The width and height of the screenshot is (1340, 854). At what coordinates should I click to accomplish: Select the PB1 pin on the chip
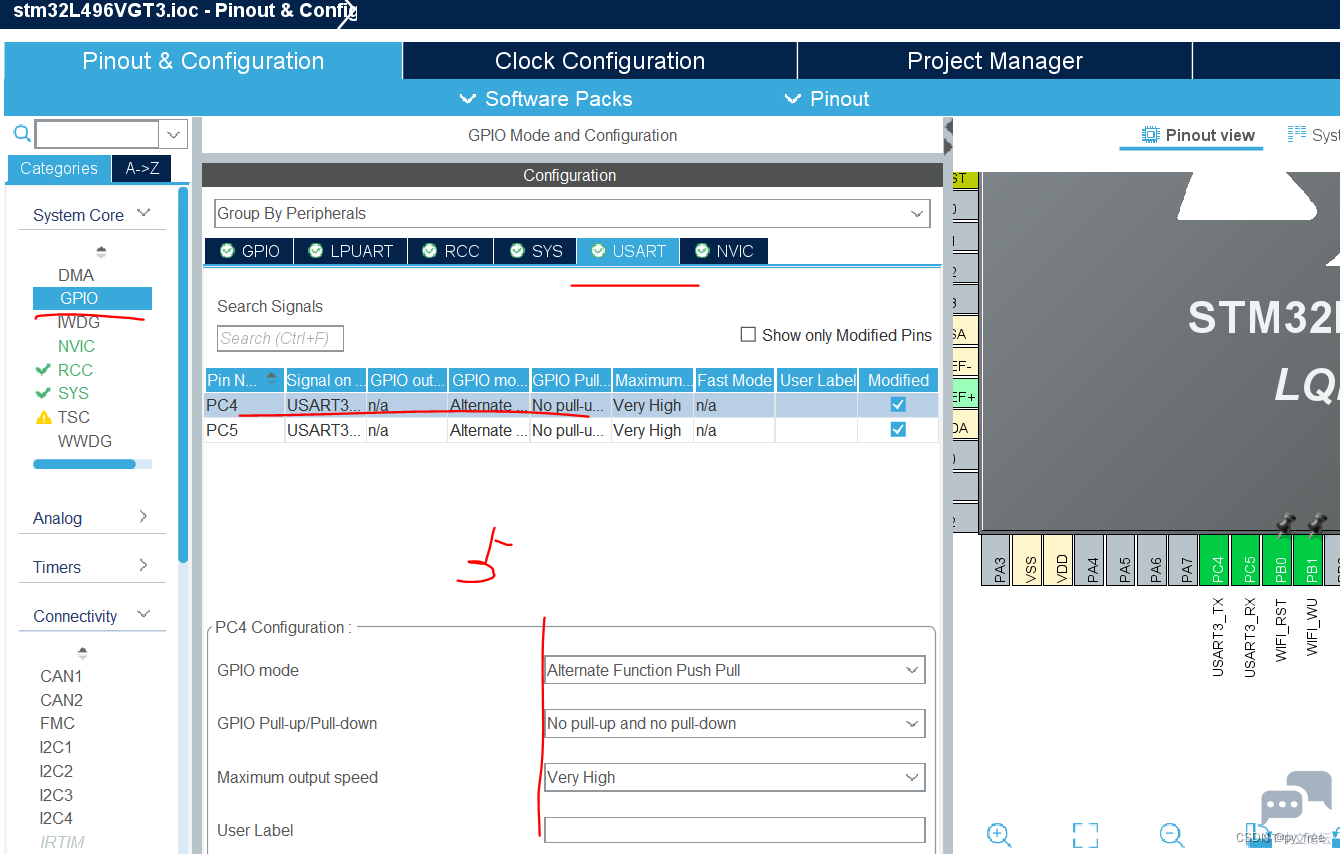pyautogui.click(x=1310, y=559)
